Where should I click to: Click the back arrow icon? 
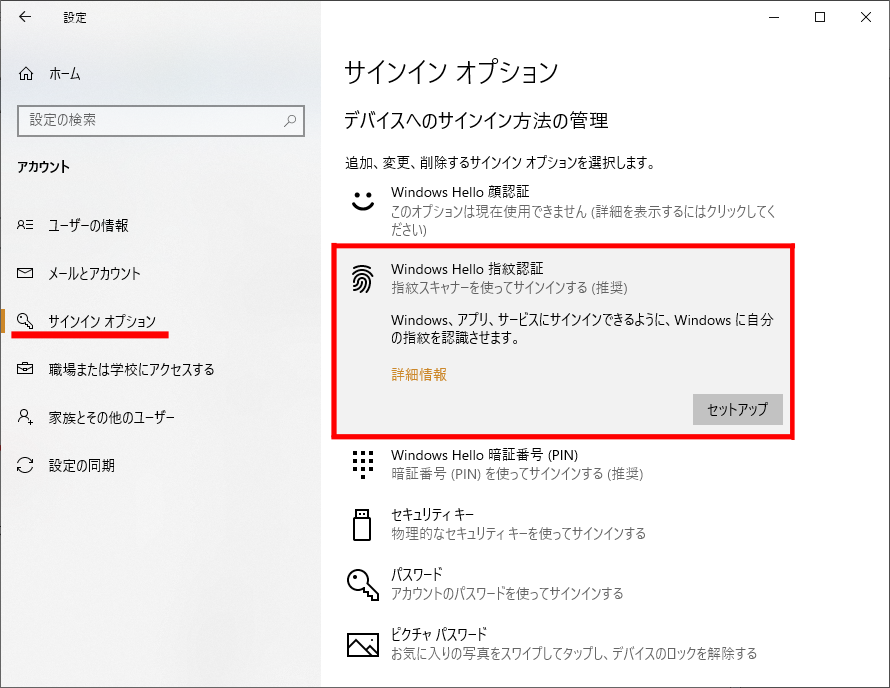(x=25, y=17)
